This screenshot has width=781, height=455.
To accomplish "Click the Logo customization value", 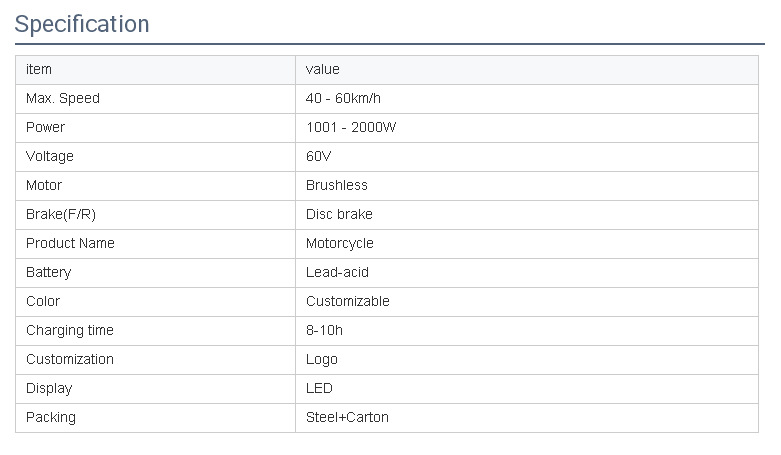I will tap(322, 359).
